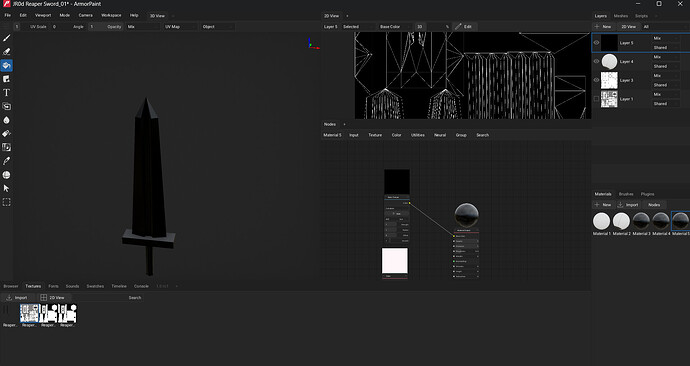Click the grid icon beside textures 2D View
This screenshot has width=690, height=366.
click(44, 298)
